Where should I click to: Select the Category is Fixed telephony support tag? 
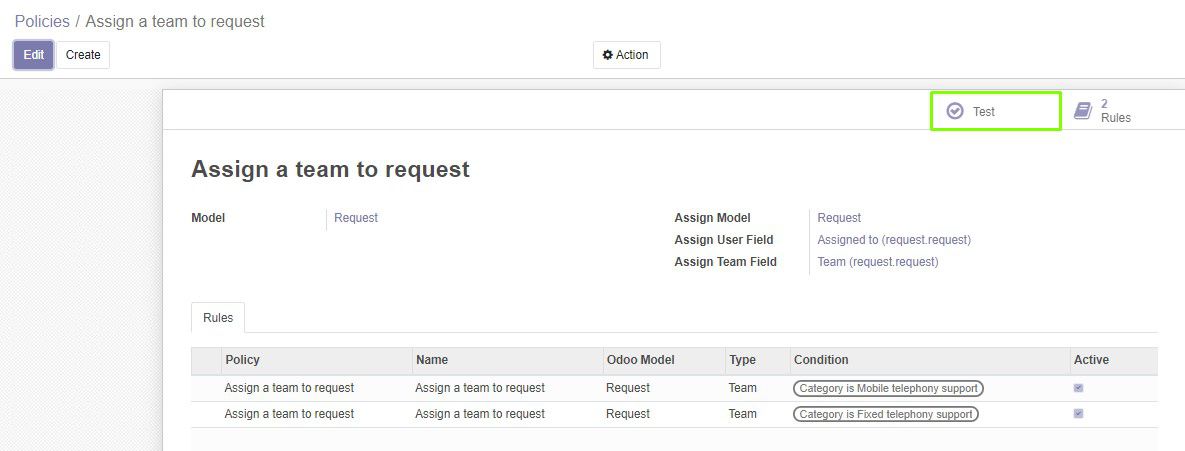[x=886, y=414]
